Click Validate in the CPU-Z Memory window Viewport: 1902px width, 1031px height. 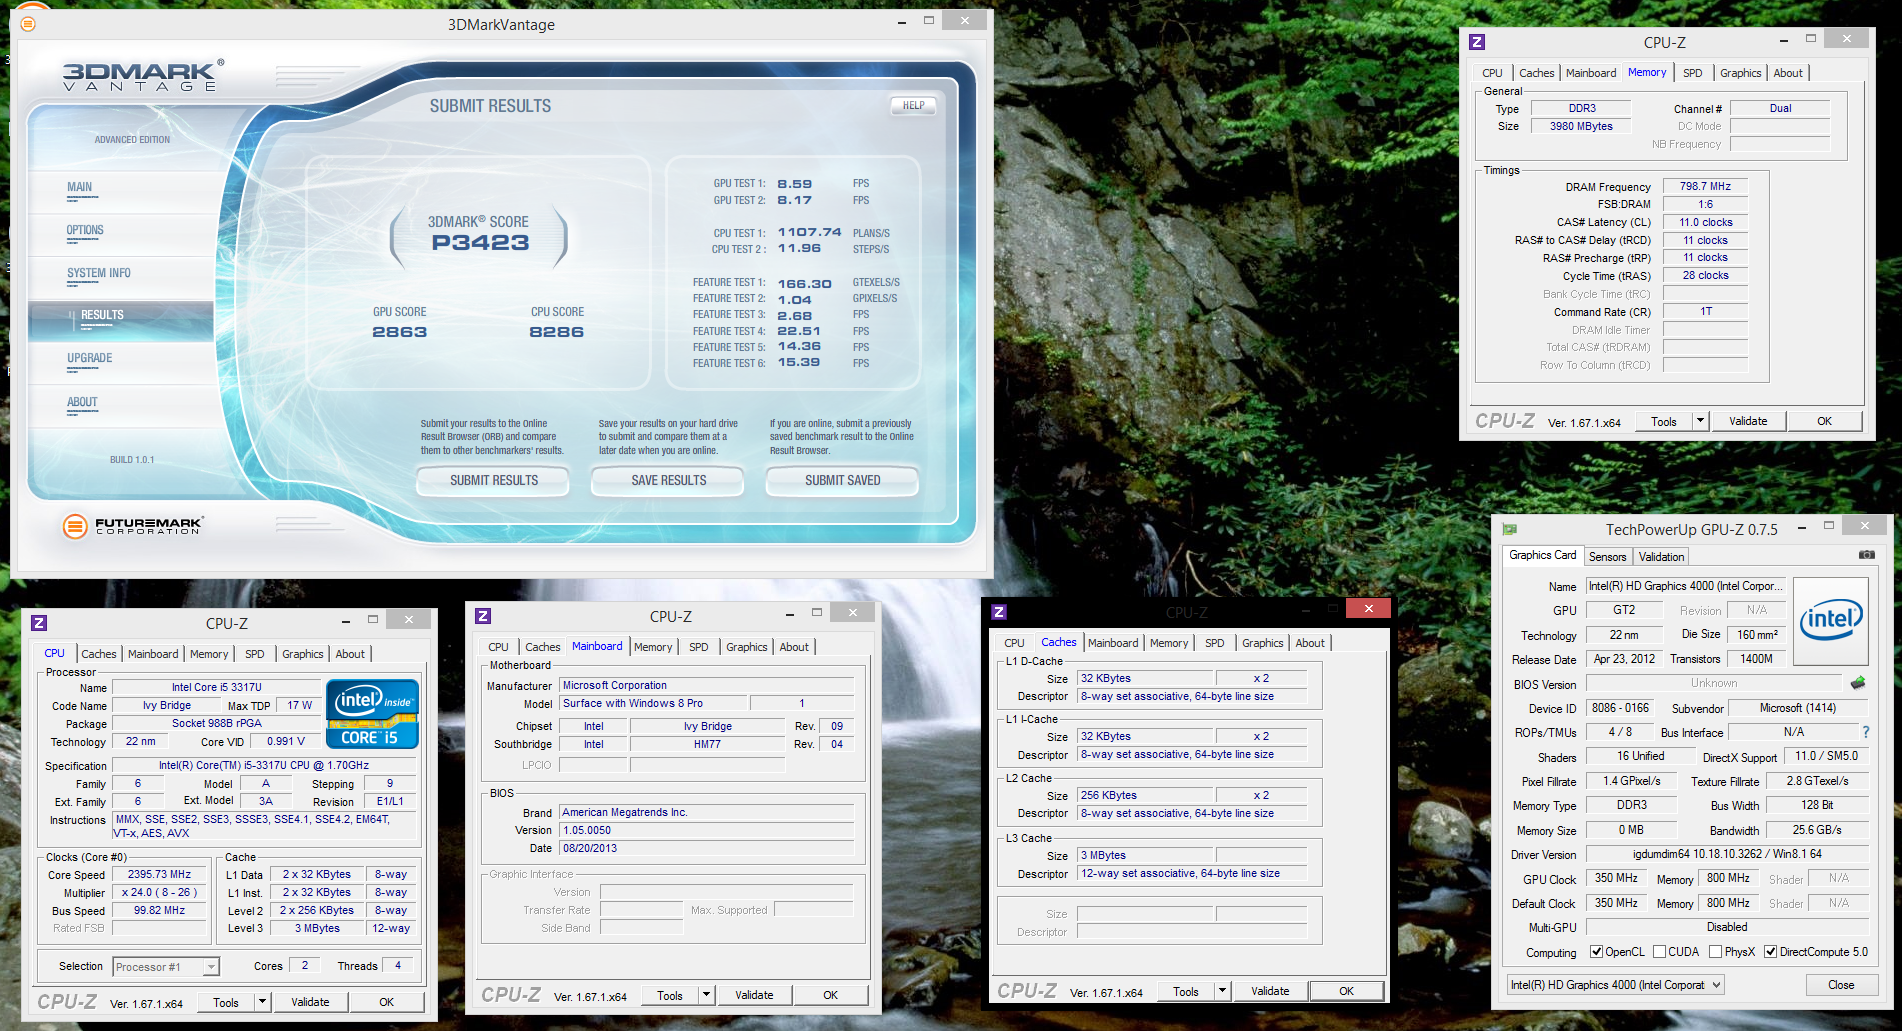(1748, 421)
